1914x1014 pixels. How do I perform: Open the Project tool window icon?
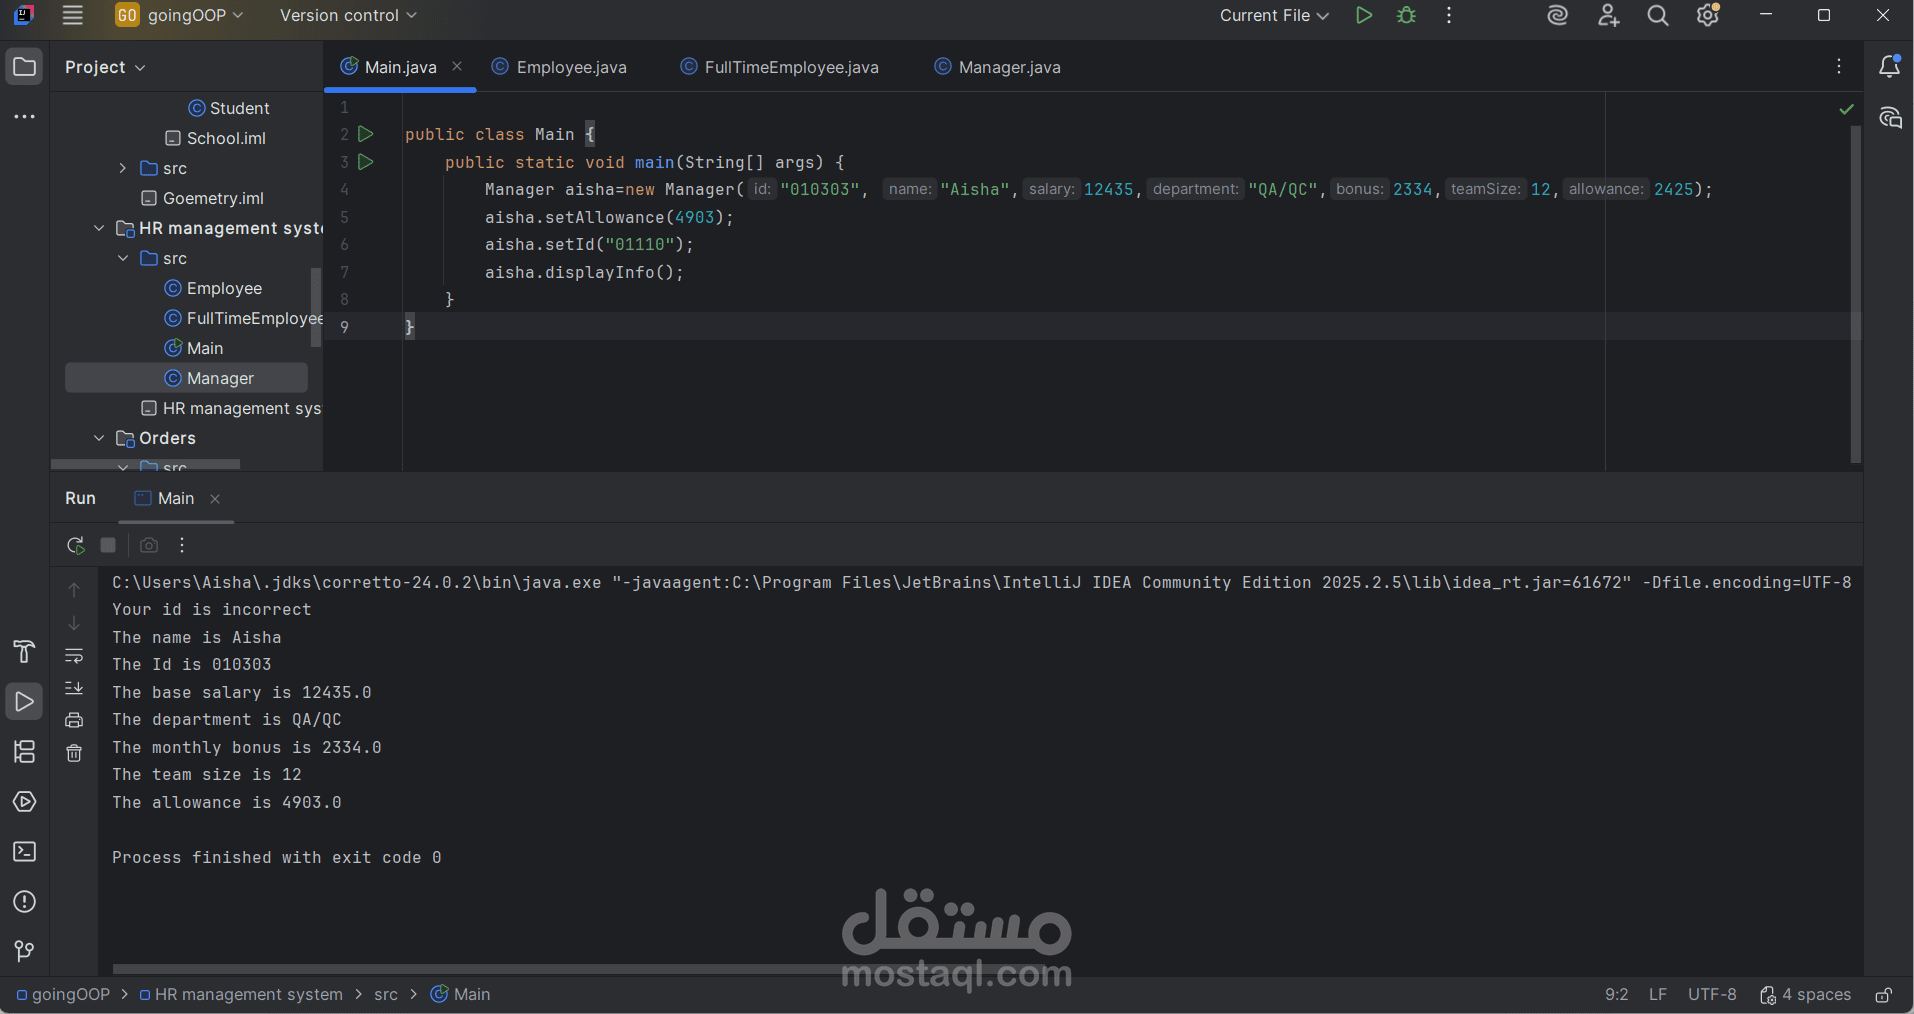click(24, 67)
